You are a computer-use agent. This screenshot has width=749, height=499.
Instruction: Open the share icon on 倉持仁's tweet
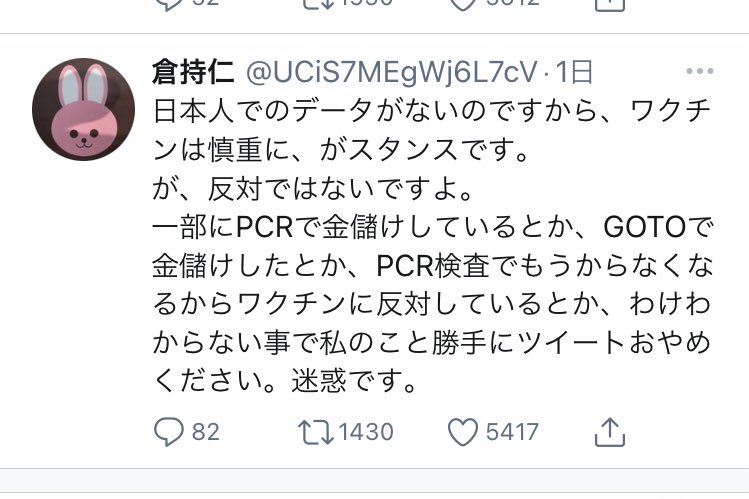610,432
